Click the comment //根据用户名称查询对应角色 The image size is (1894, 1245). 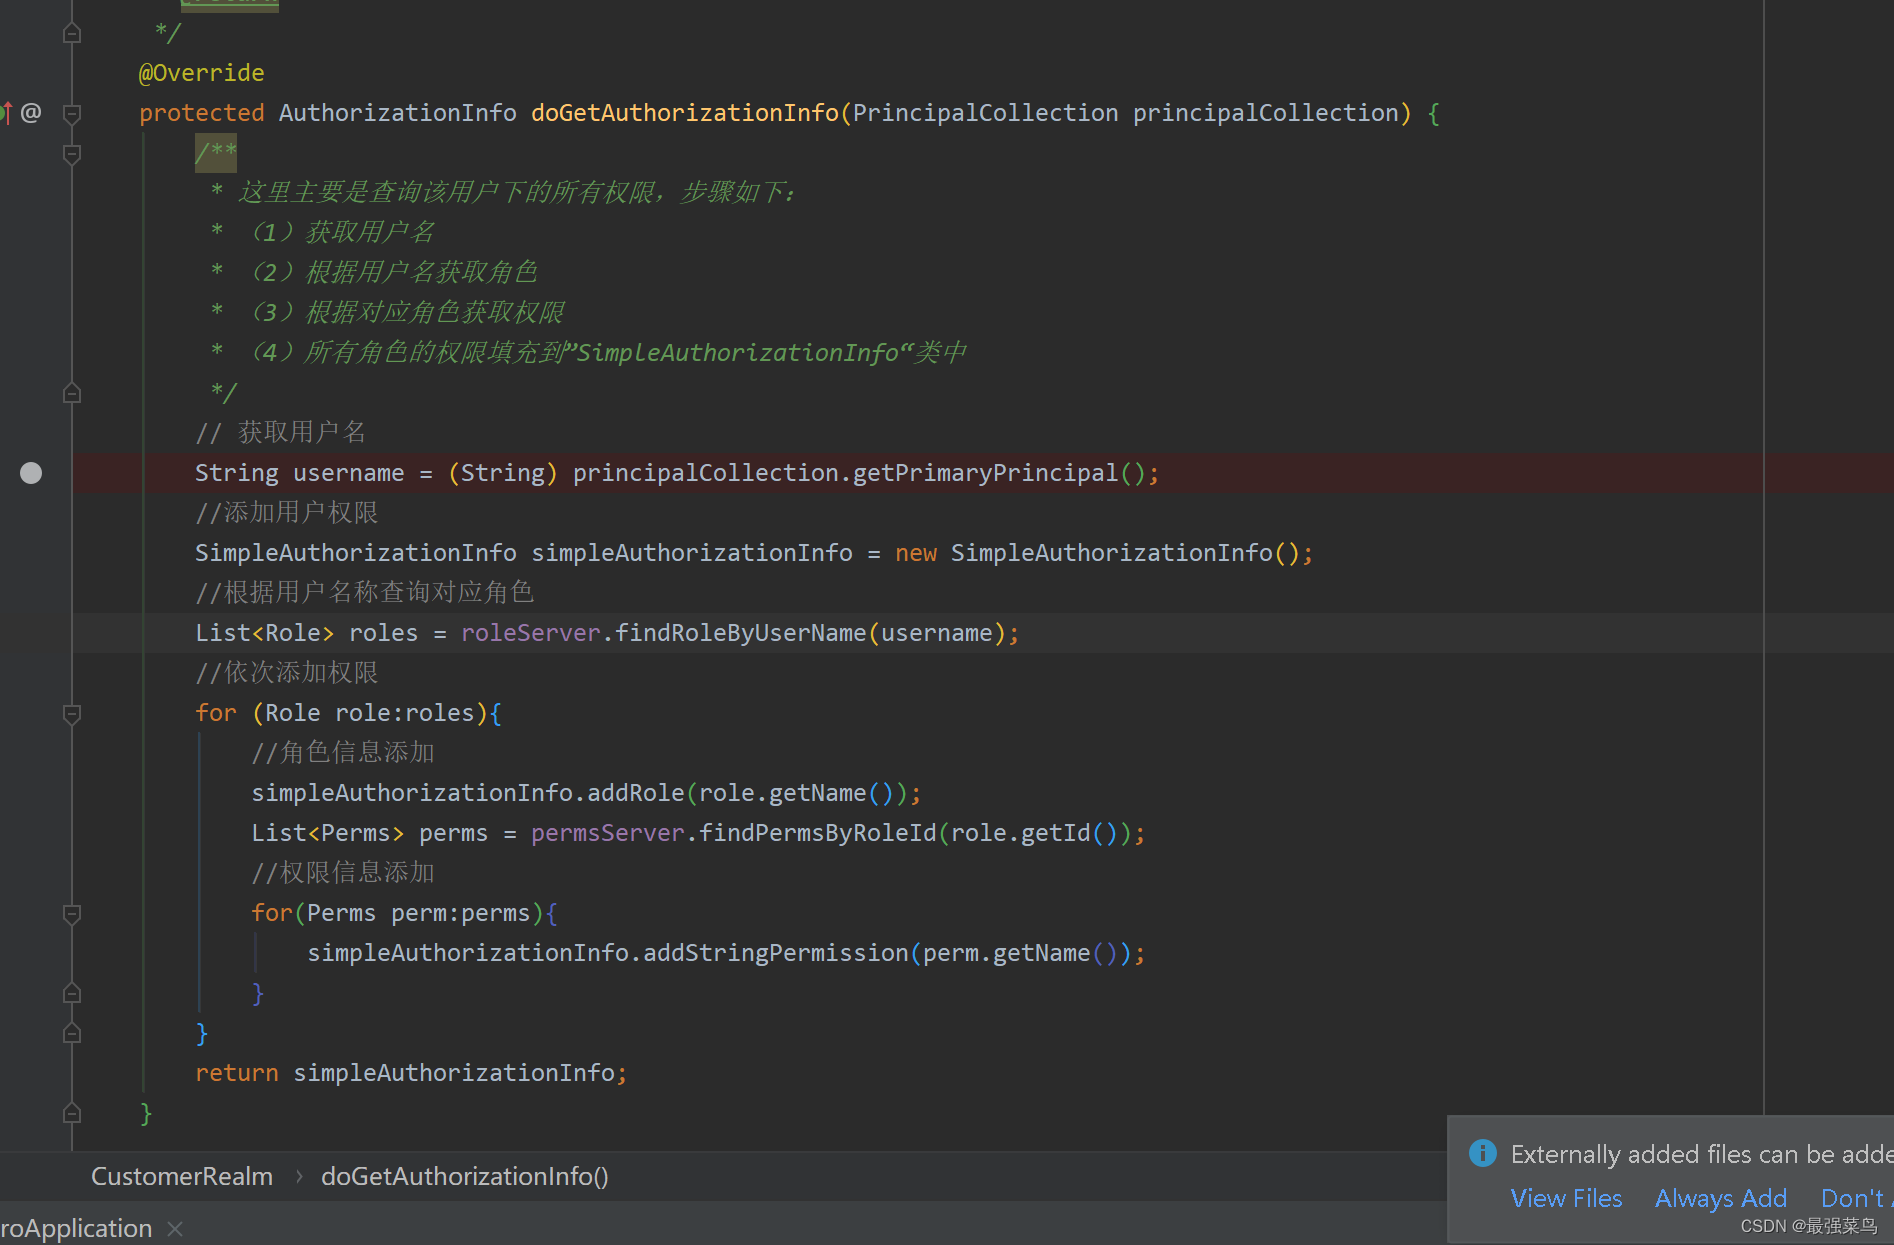tap(365, 593)
